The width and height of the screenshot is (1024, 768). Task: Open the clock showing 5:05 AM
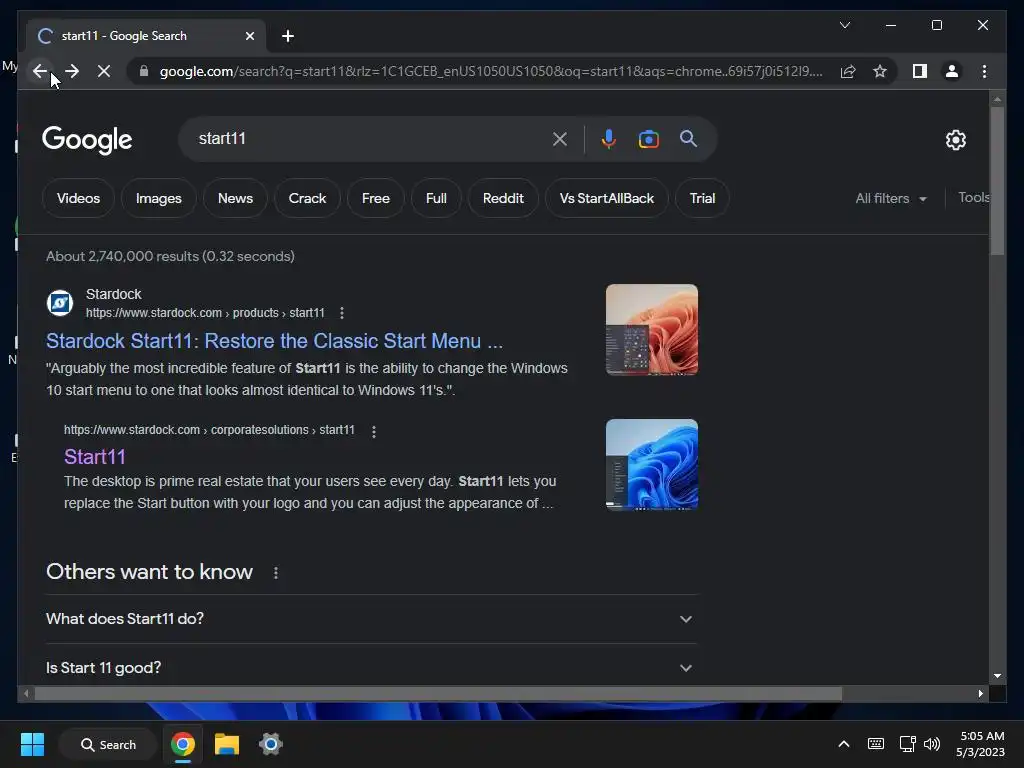[981, 744]
